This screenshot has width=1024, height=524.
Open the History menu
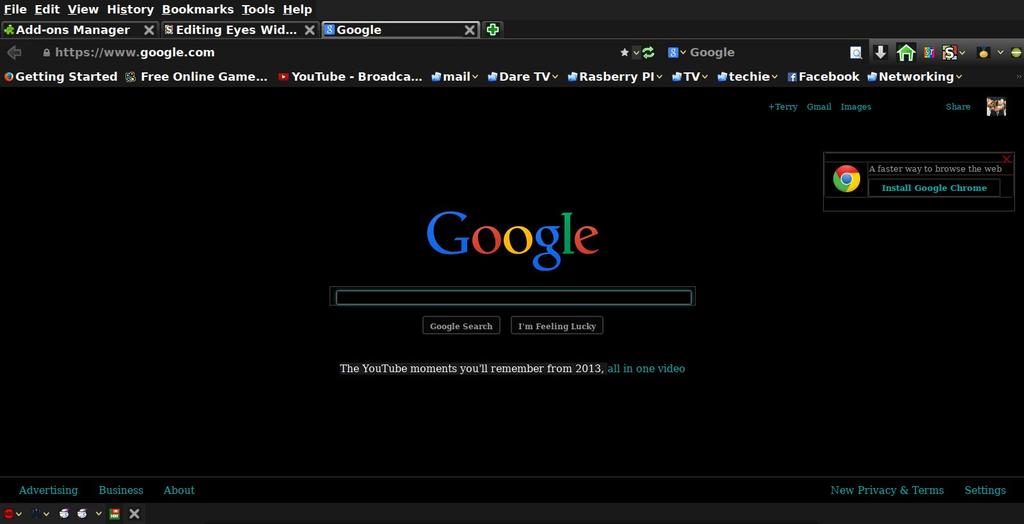(x=130, y=9)
